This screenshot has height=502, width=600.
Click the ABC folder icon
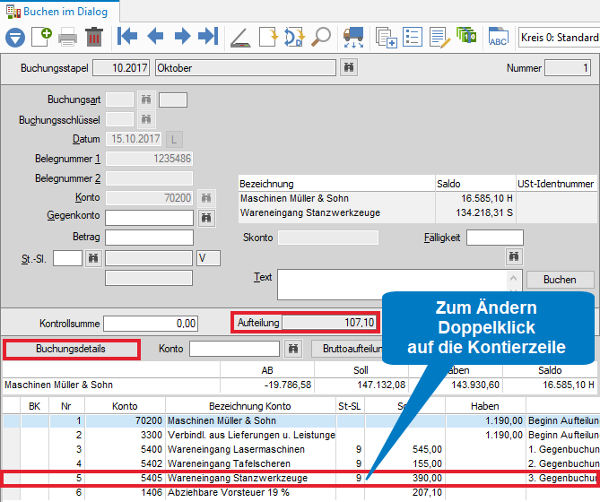(x=498, y=37)
